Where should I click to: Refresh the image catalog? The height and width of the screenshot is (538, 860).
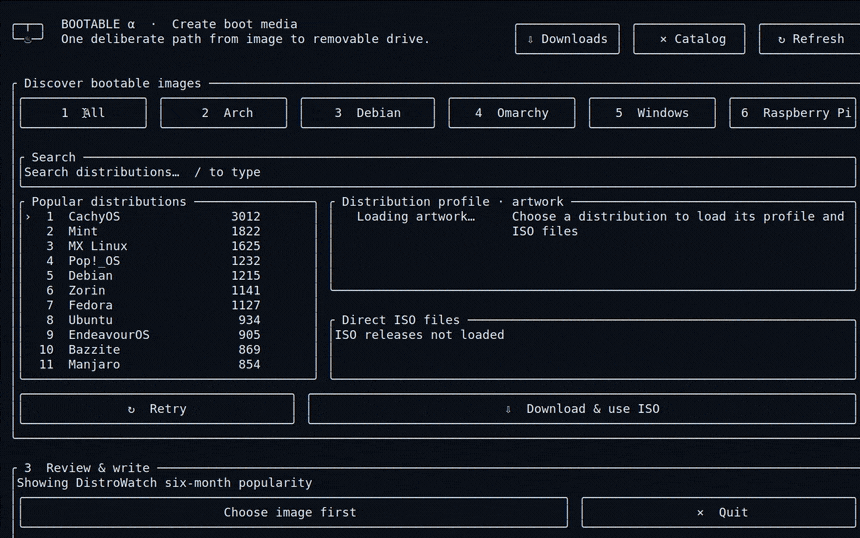(810, 39)
